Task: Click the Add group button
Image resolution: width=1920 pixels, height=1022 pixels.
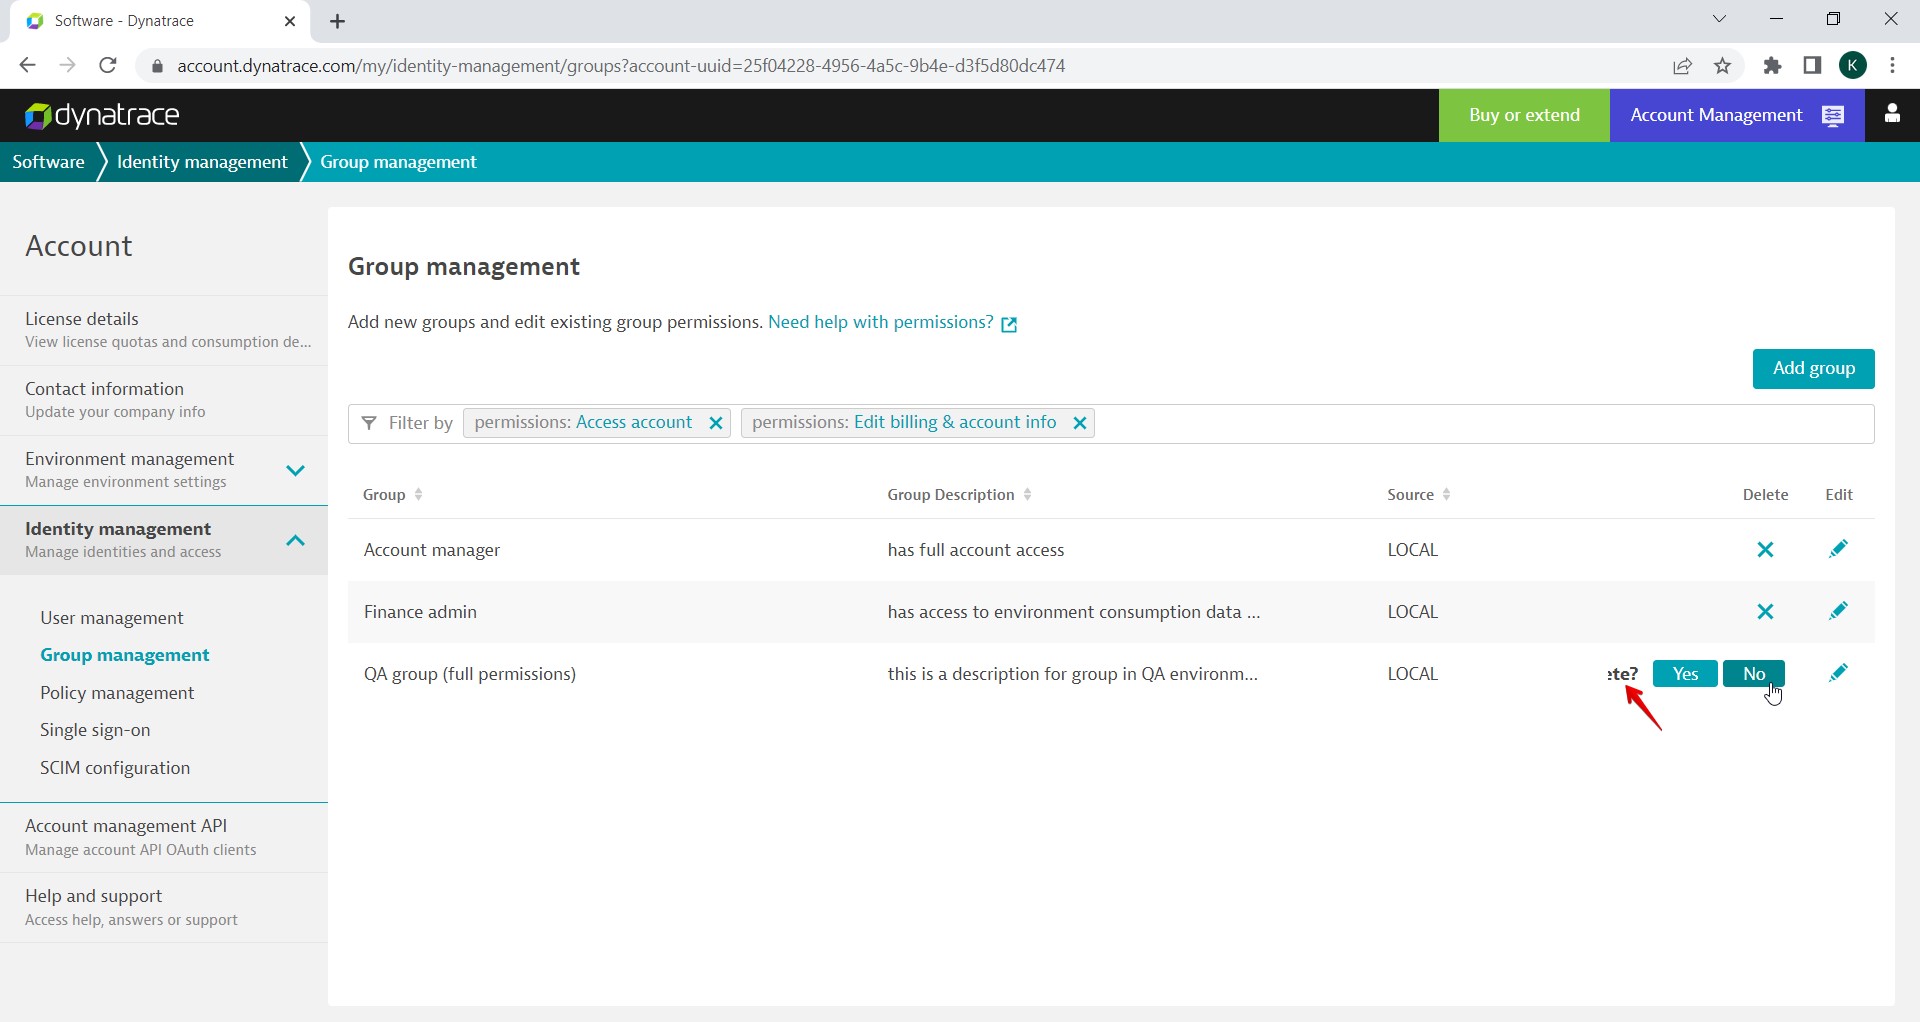Action: (1813, 368)
